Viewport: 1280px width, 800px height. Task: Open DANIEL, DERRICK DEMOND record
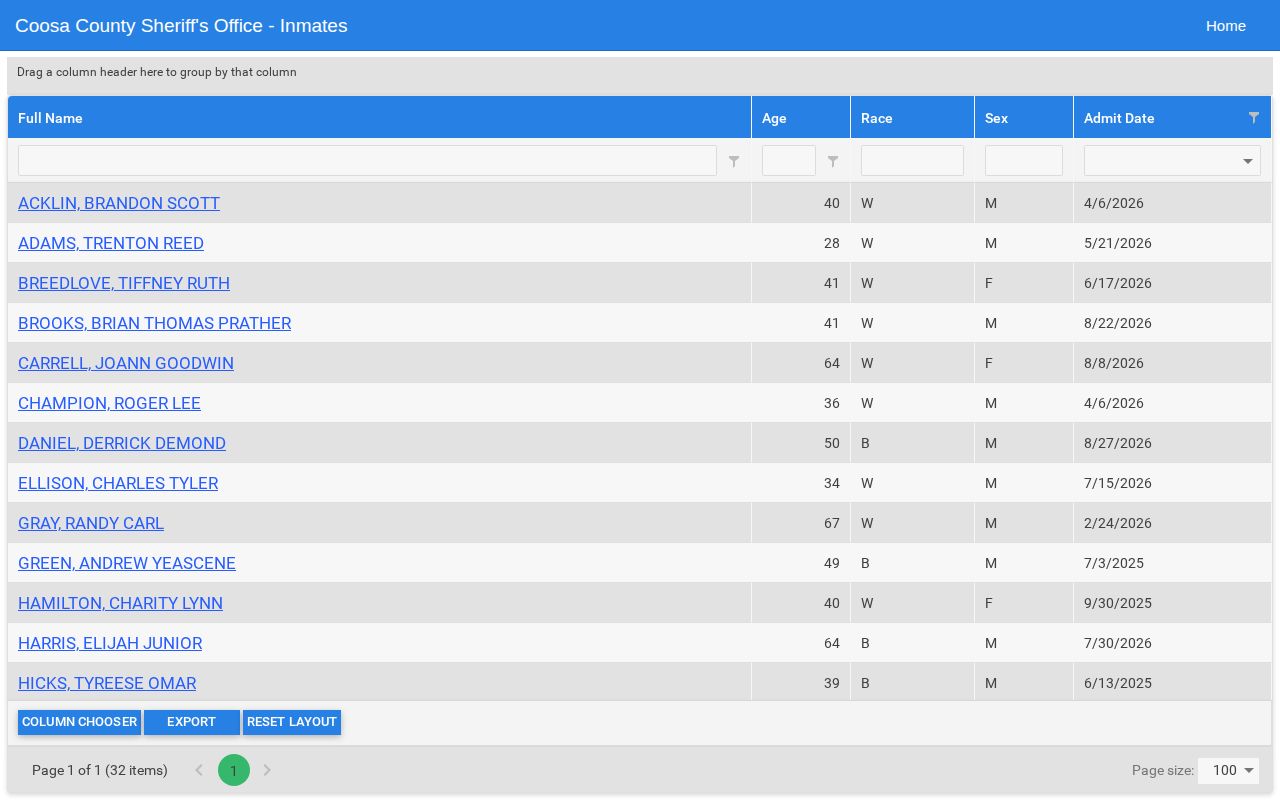click(x=122, y=443)
